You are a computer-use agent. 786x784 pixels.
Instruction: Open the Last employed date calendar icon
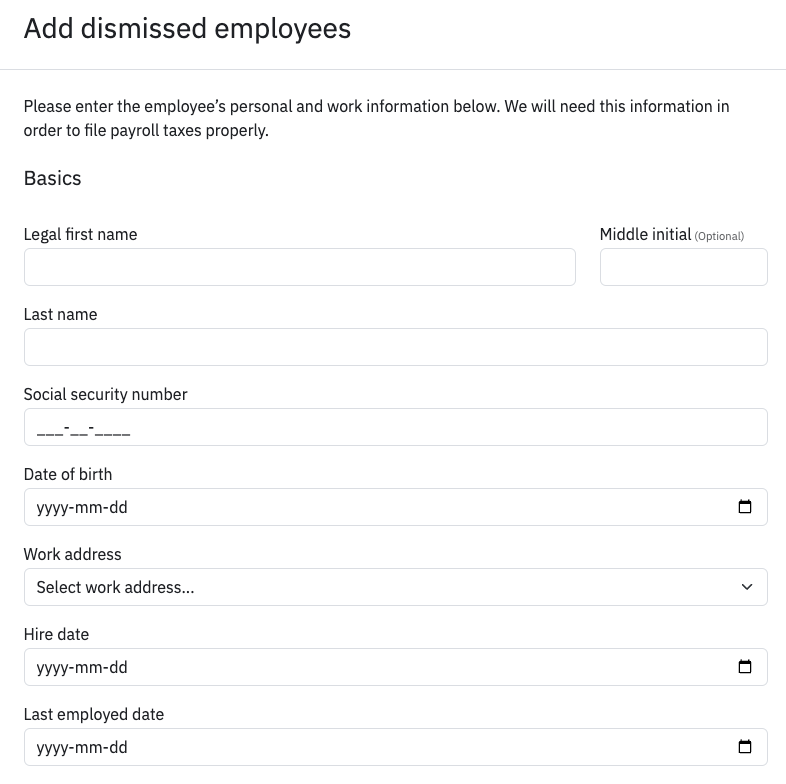coord(745,747)
